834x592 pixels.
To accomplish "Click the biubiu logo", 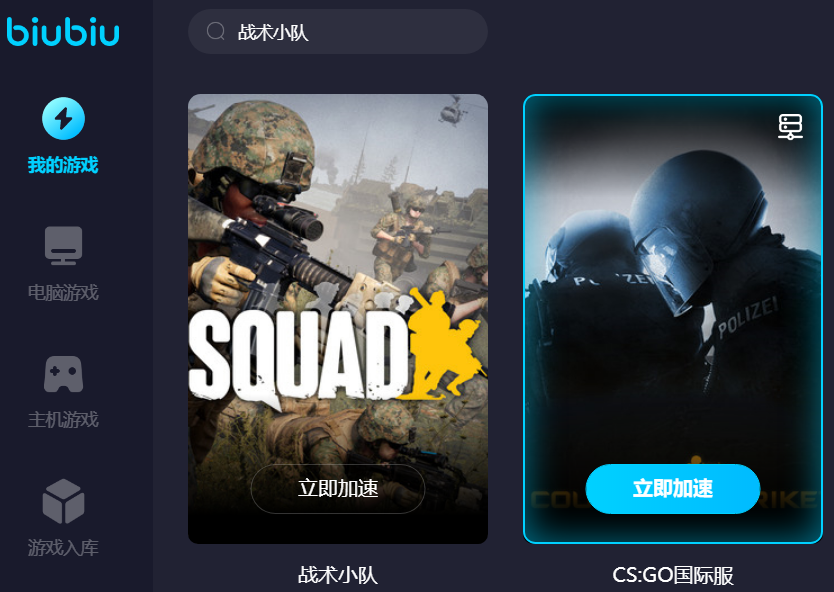I will pyautogui.click(x=63, y=31).
